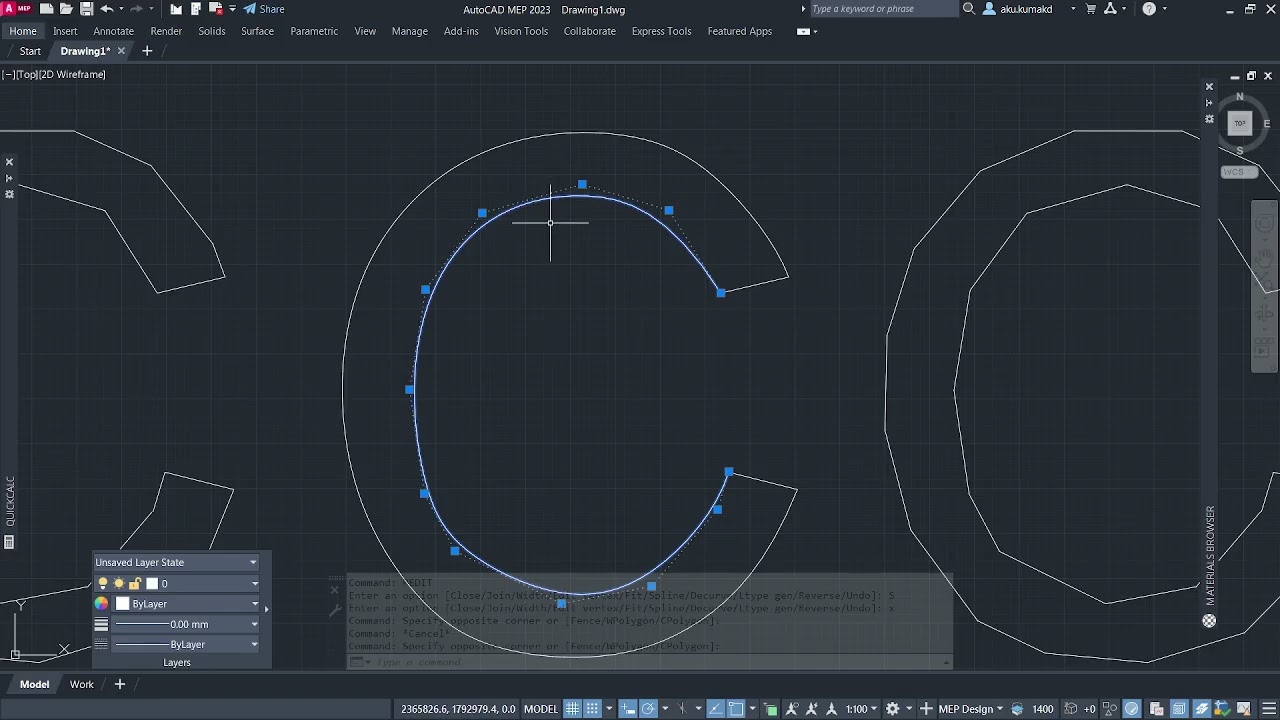Toggle layer 0 on/off lightbulb

[103, 583]
